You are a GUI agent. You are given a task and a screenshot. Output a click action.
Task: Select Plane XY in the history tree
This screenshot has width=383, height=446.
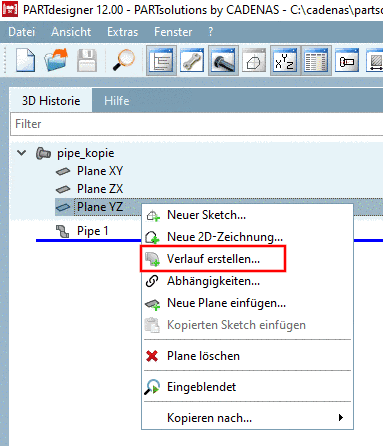click(100, 171)
